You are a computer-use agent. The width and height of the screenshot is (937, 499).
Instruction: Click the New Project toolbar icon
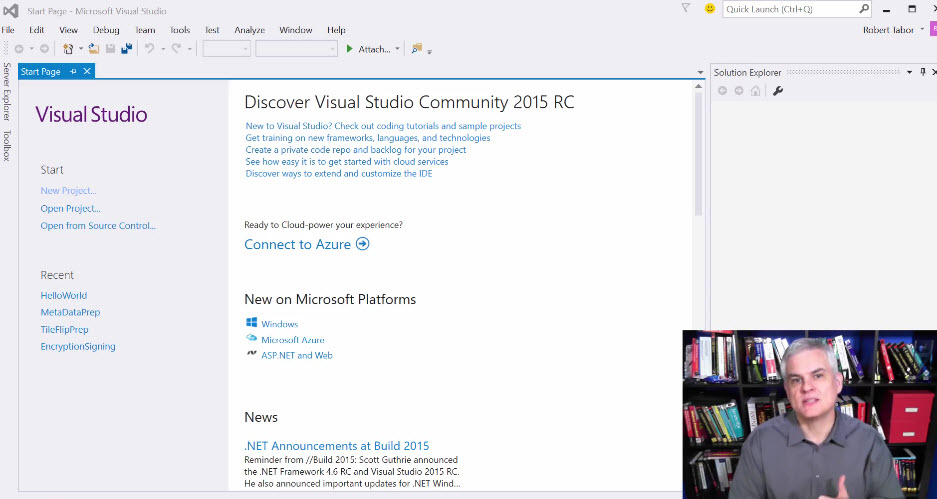68,49
